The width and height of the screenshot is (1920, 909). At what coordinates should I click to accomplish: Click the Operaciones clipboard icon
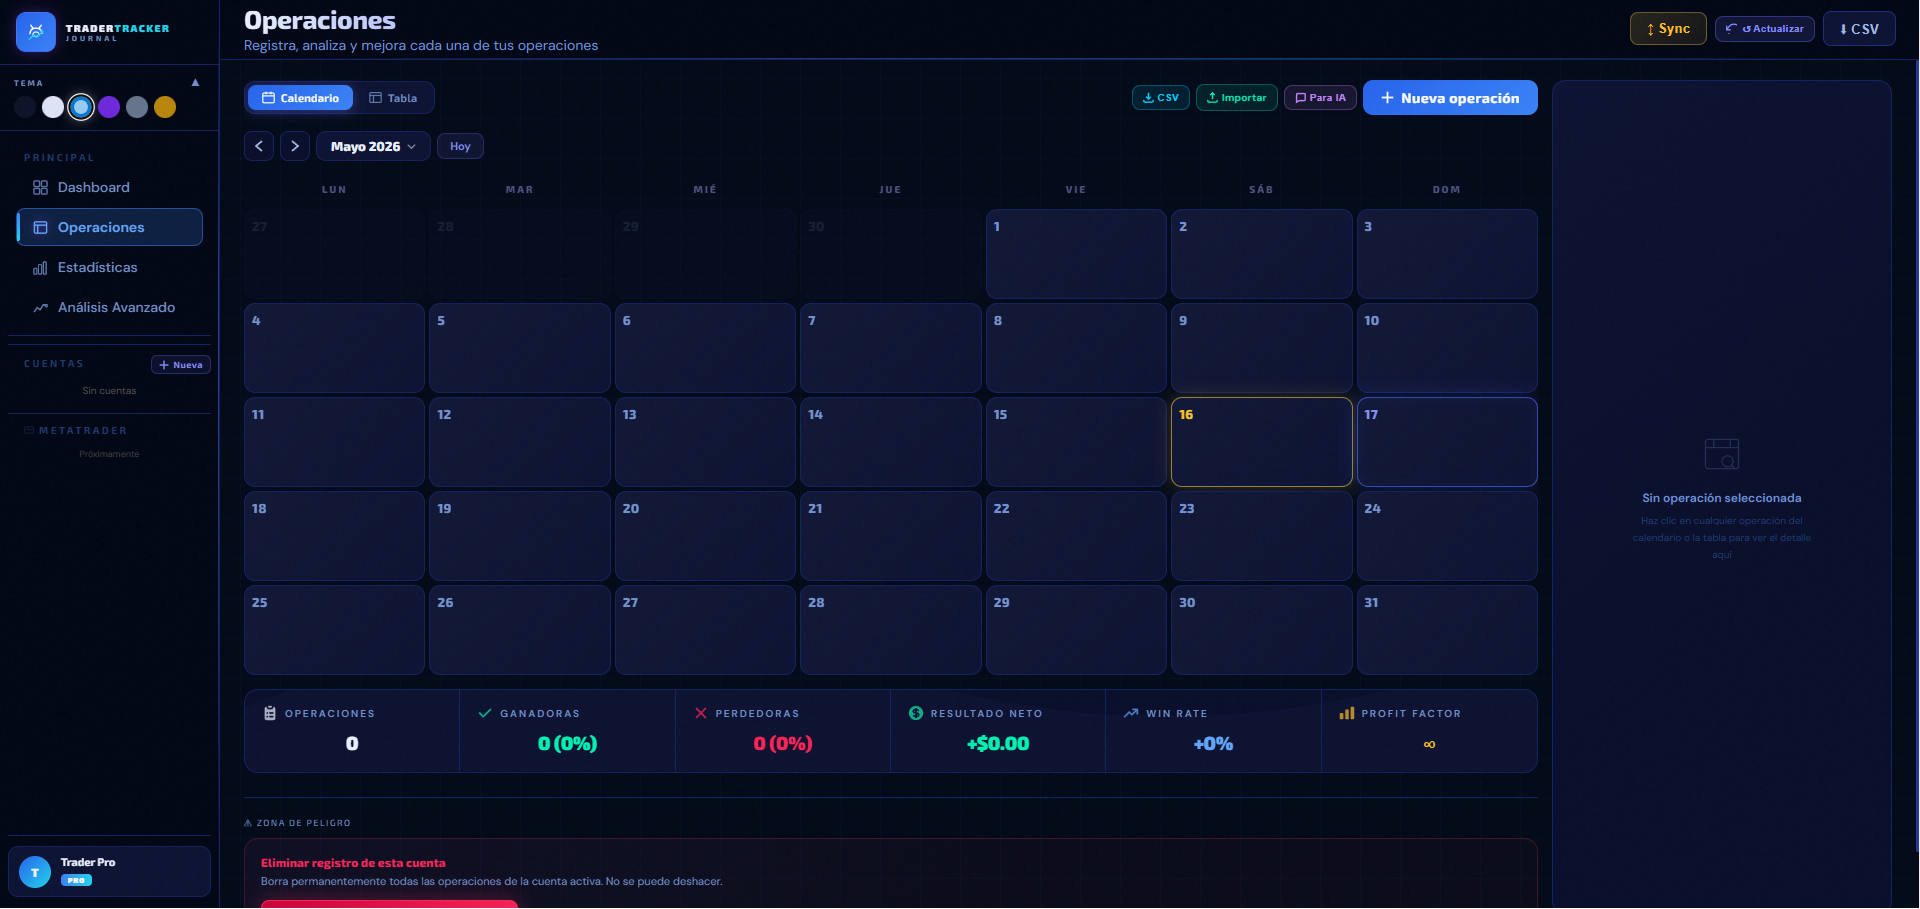[x=270, y=713]
